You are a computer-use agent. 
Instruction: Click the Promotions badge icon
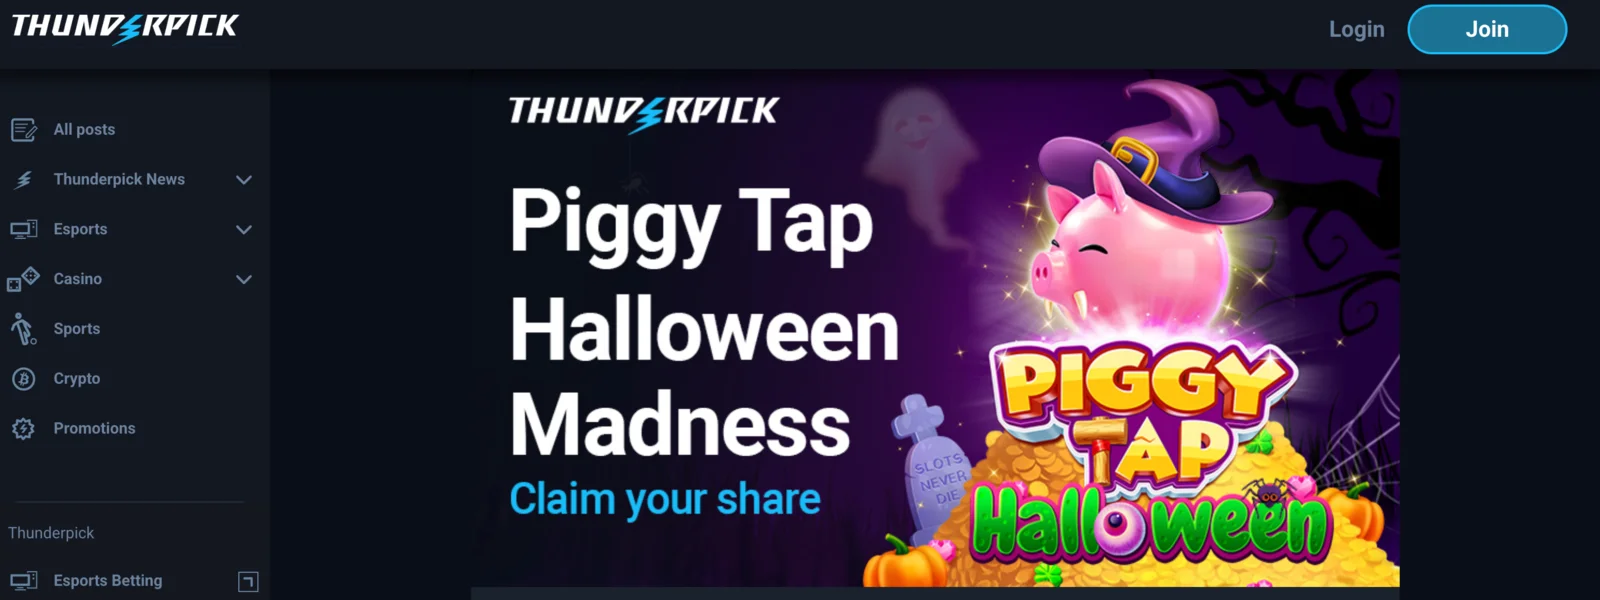(23, 429)
